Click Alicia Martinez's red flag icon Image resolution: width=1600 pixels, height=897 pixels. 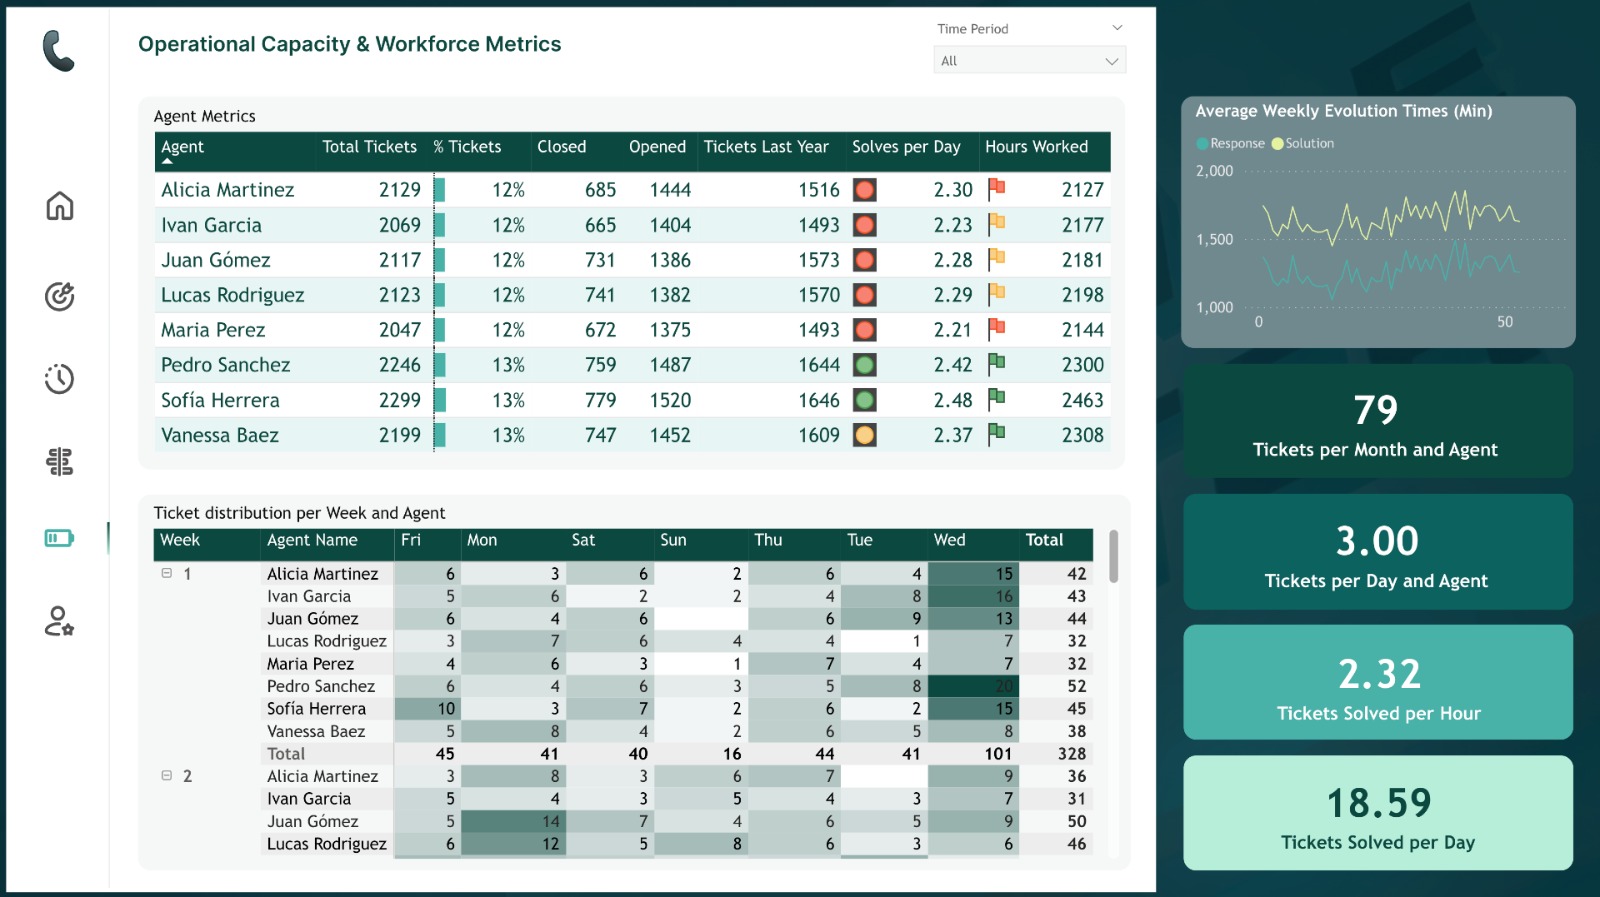[x=996, y=188]
